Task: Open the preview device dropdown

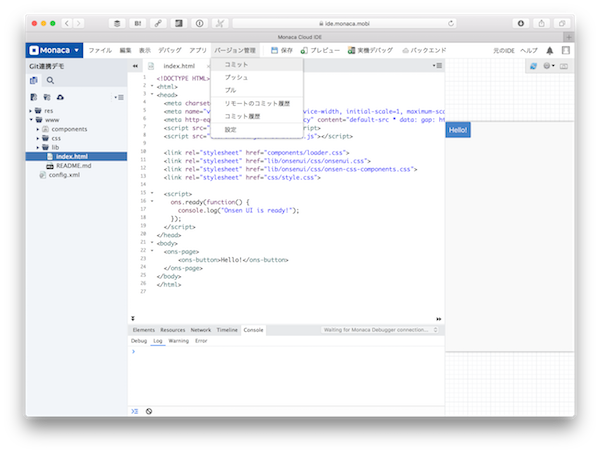Action: (x=549, y=66)
